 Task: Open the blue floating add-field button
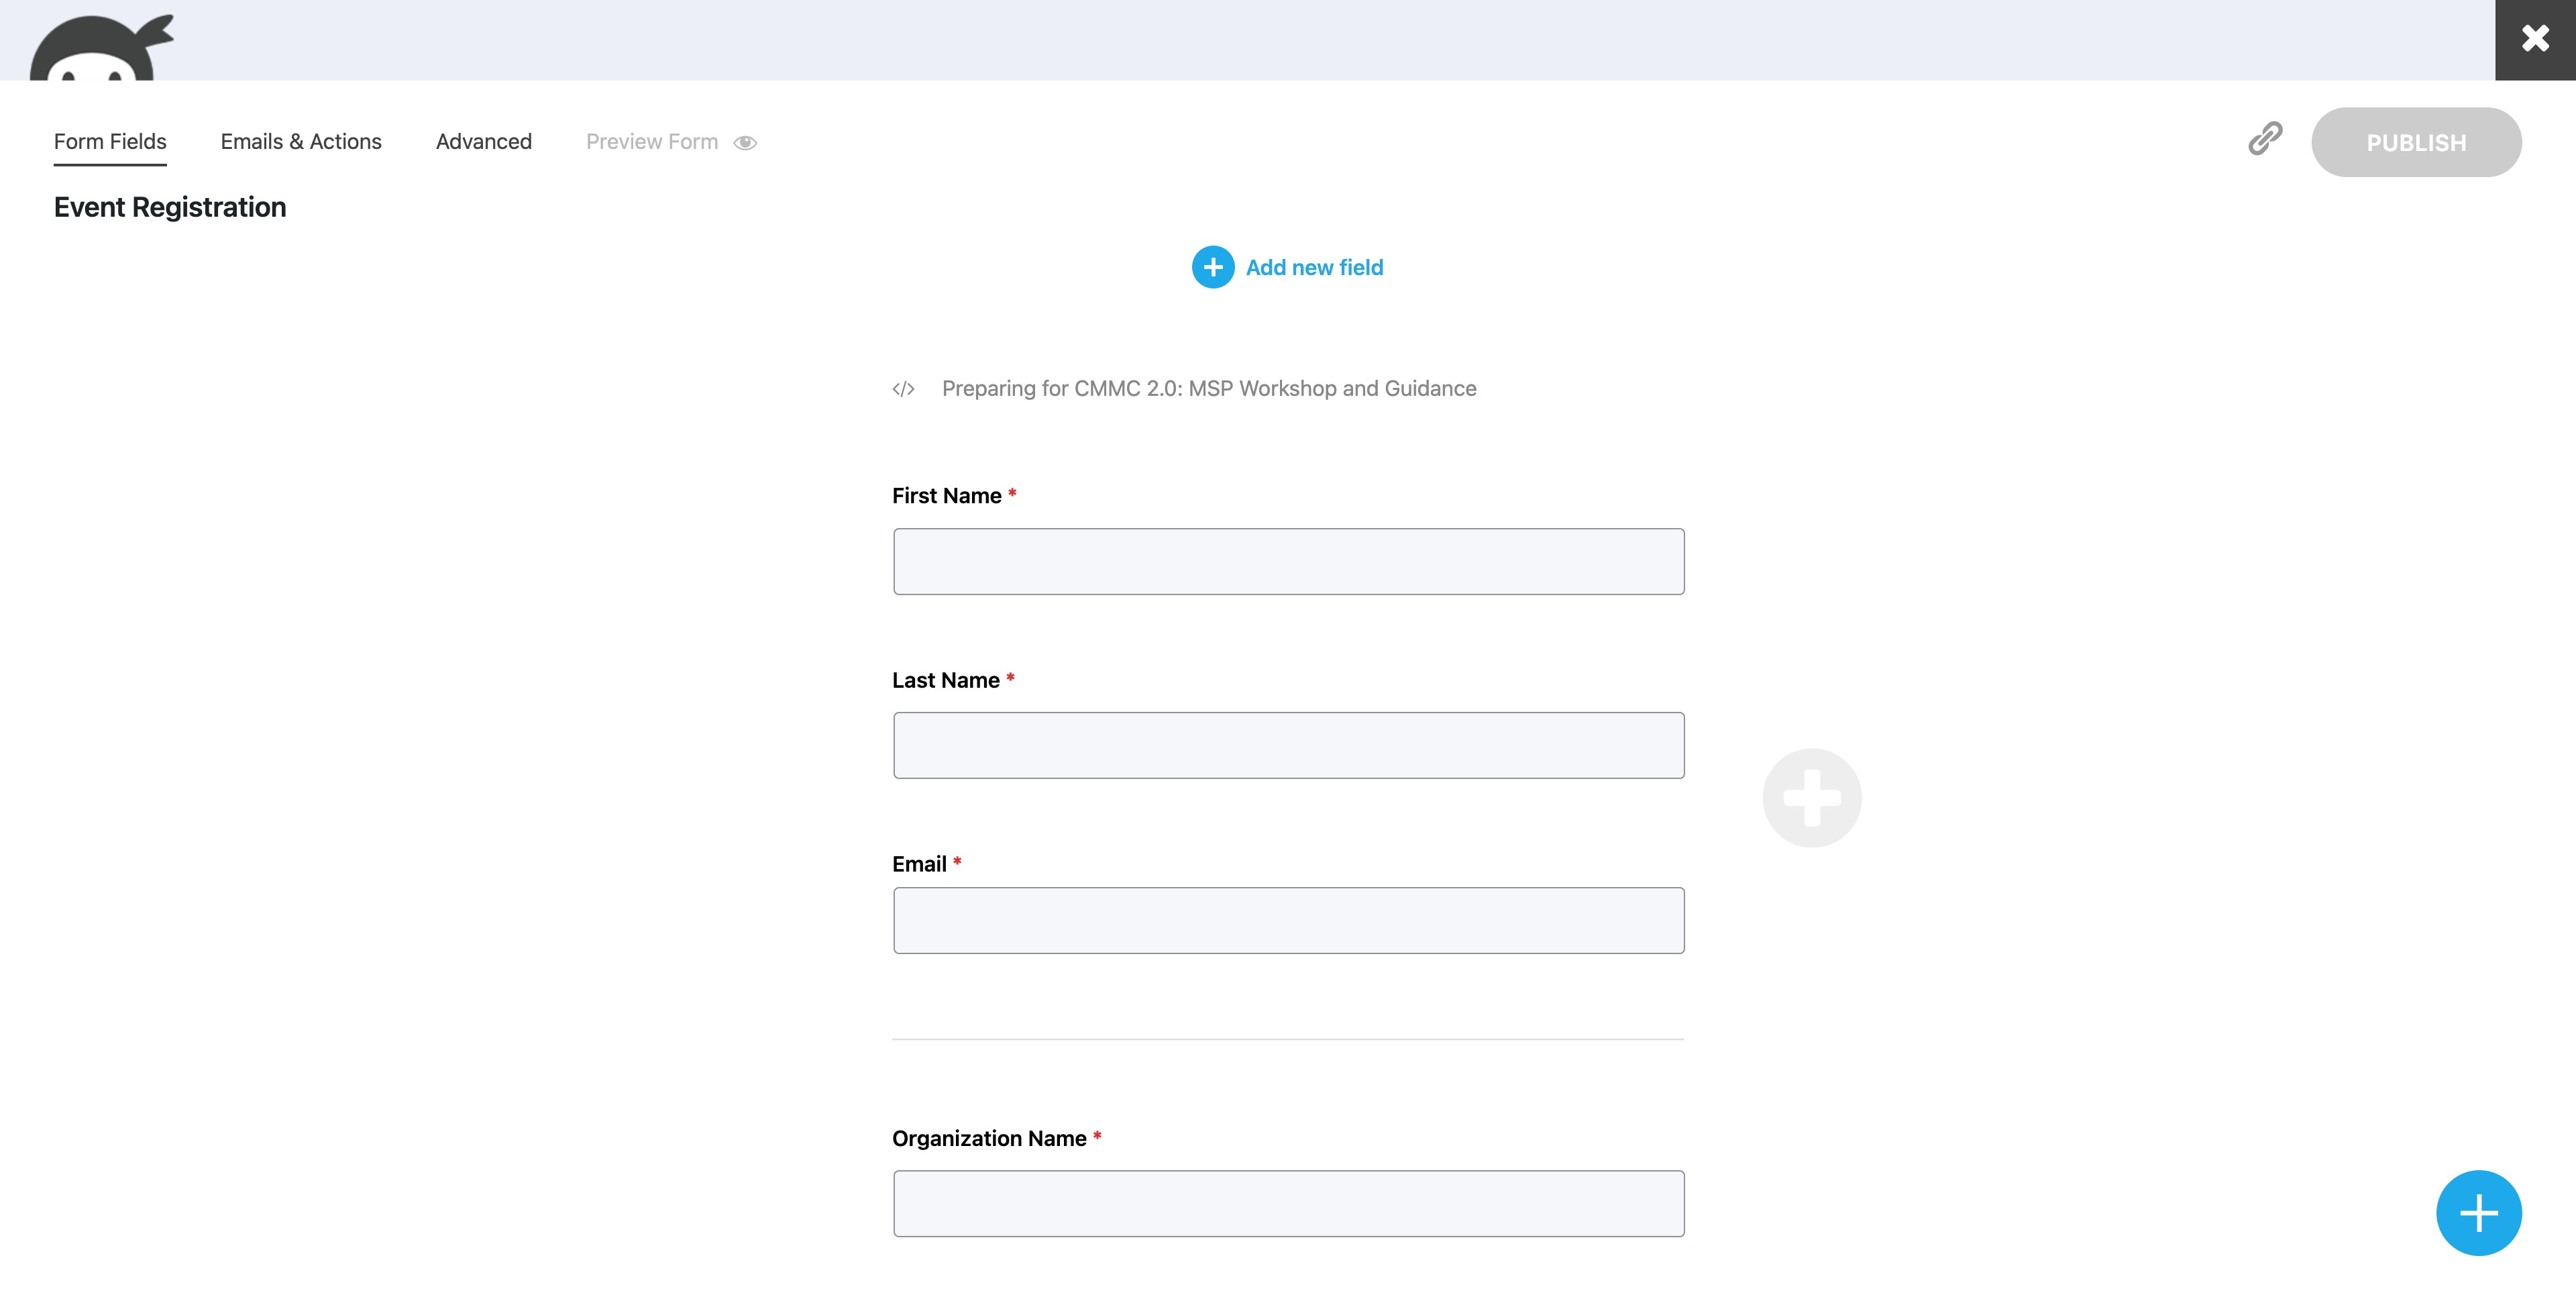[x=2477, y=1212]
